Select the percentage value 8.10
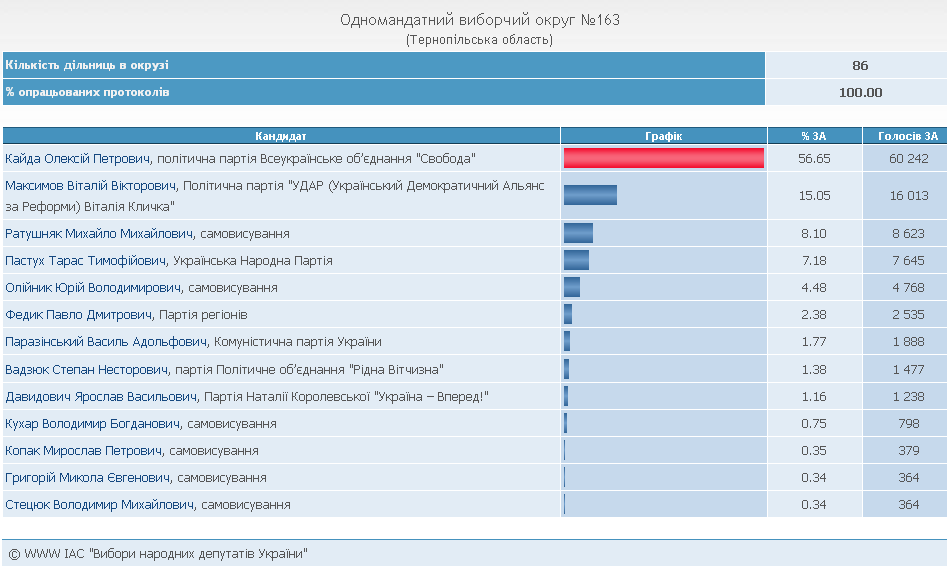Image resolution: width=947 pixels, height=566 pixels. pyautogui.click(x=814, y=234)
